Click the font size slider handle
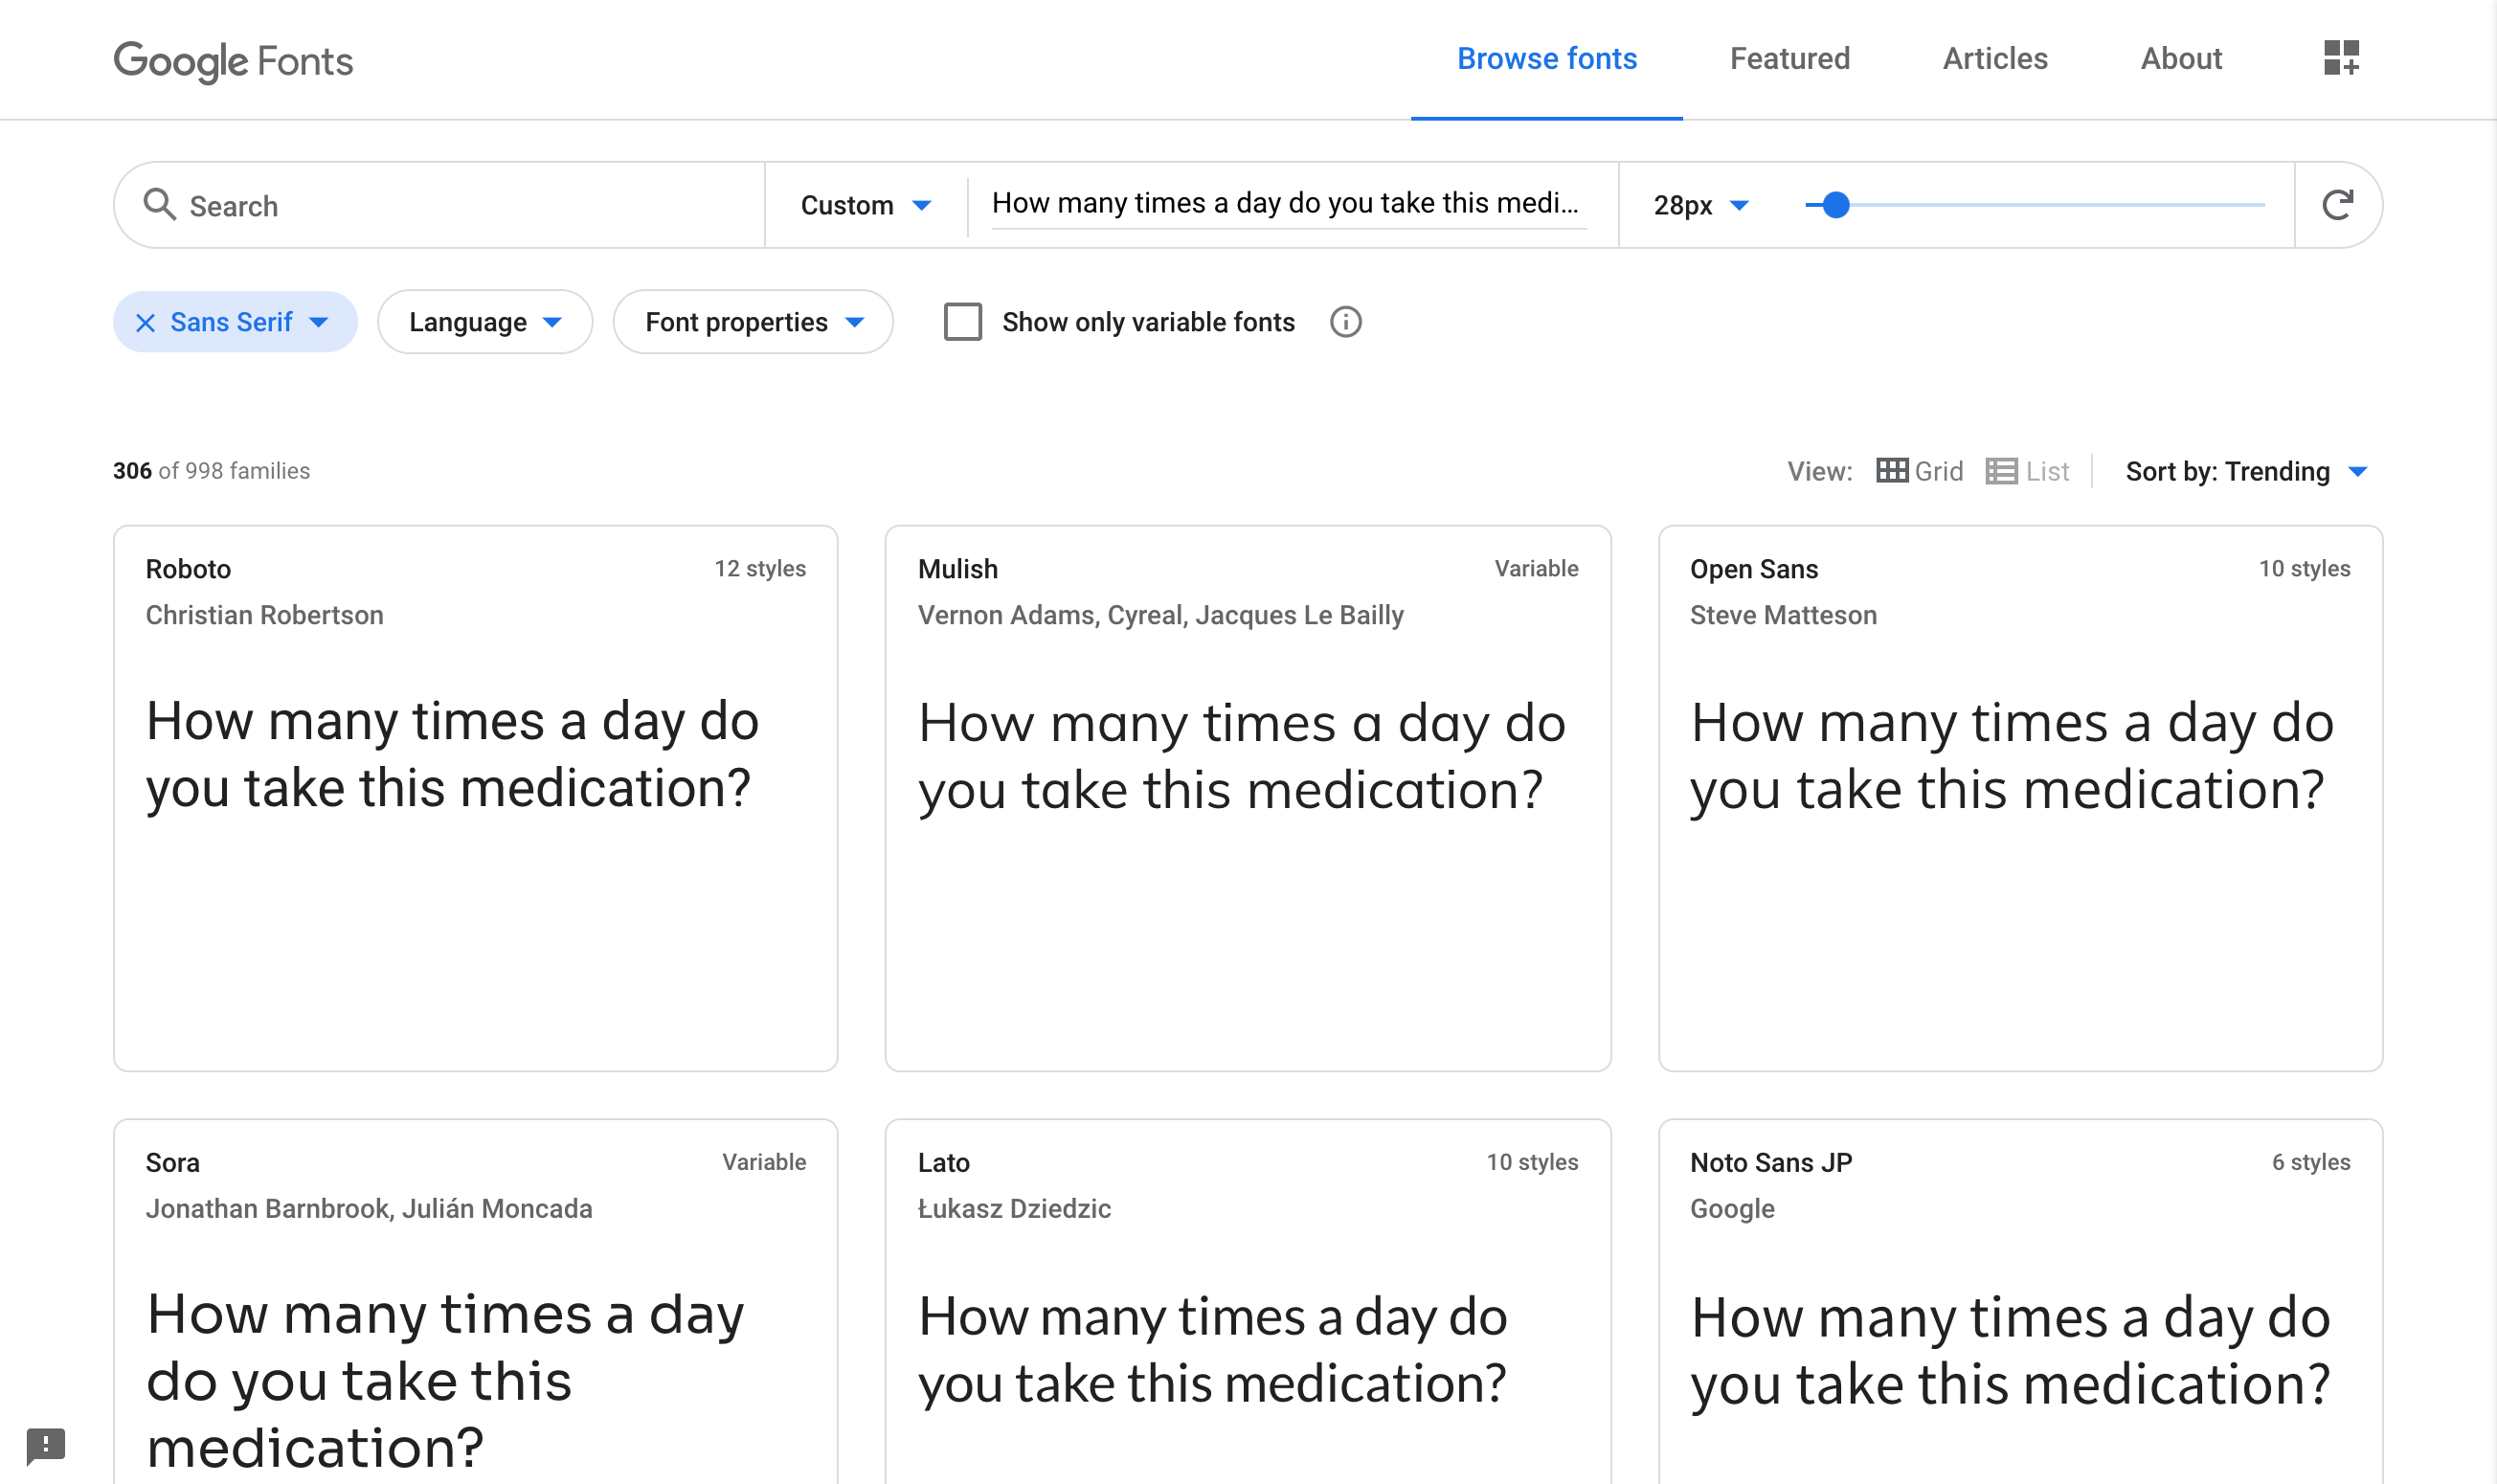The height and width of the screenshot is (1484, 2497). pyautogui.click(x=1835, y=205)
